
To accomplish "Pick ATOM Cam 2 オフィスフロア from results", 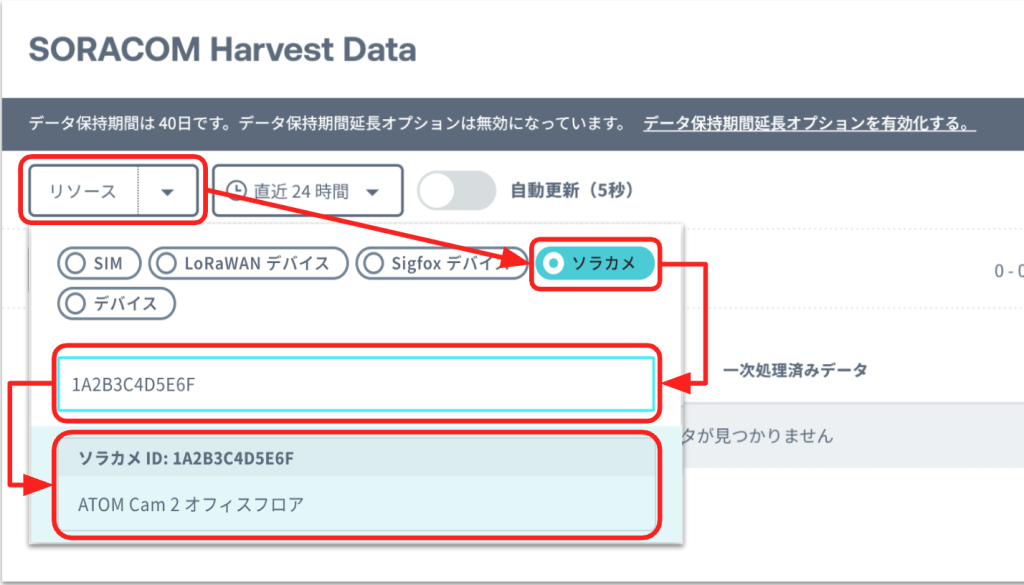I will [357, 504].
